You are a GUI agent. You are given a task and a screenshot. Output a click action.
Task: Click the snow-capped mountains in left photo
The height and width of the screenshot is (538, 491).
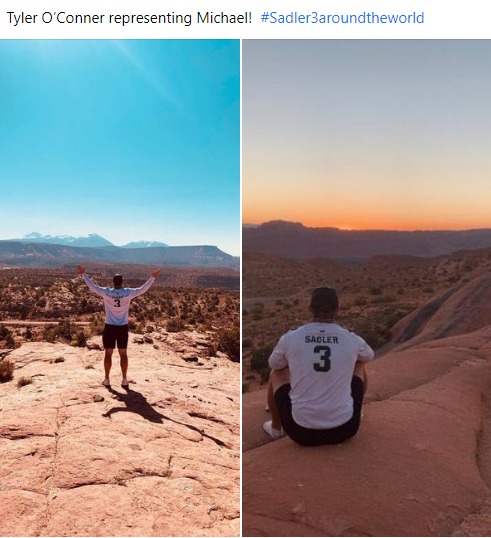point(93,239)
